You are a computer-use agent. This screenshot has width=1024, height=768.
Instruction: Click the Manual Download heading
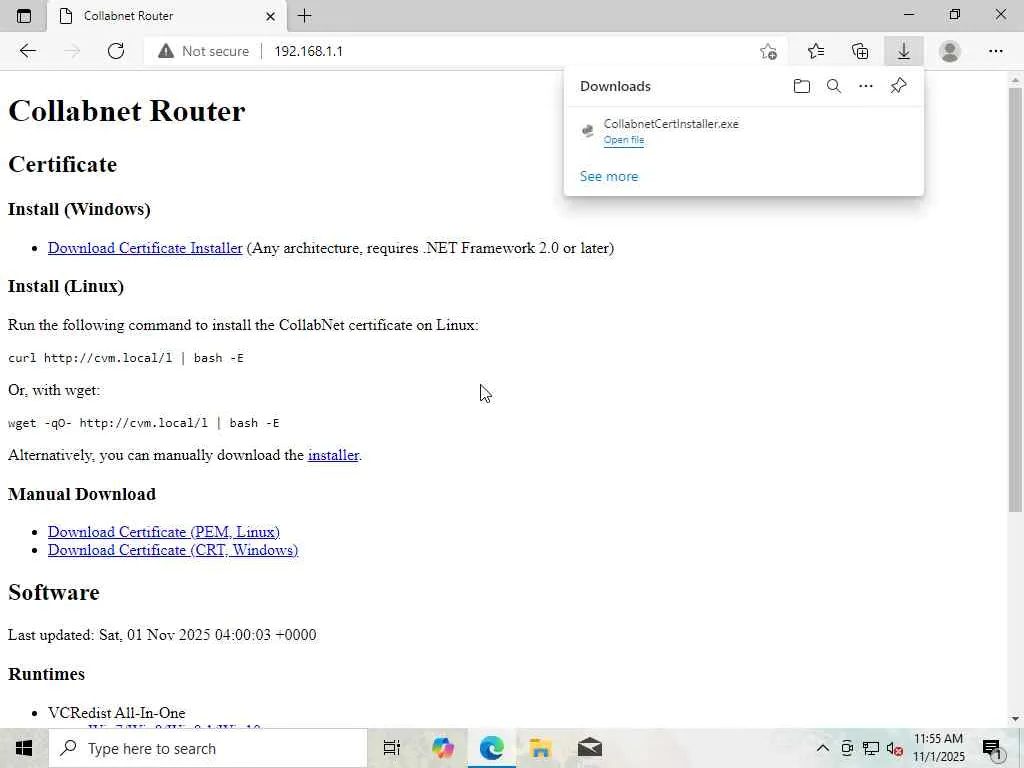click(82, 494)
